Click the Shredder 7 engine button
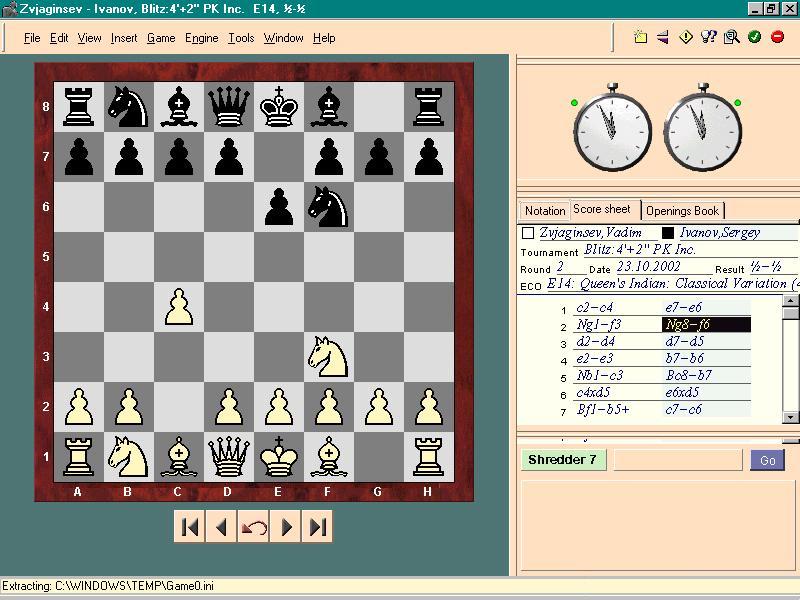Screen dimensions: 800x600 [x=562, y=460]
